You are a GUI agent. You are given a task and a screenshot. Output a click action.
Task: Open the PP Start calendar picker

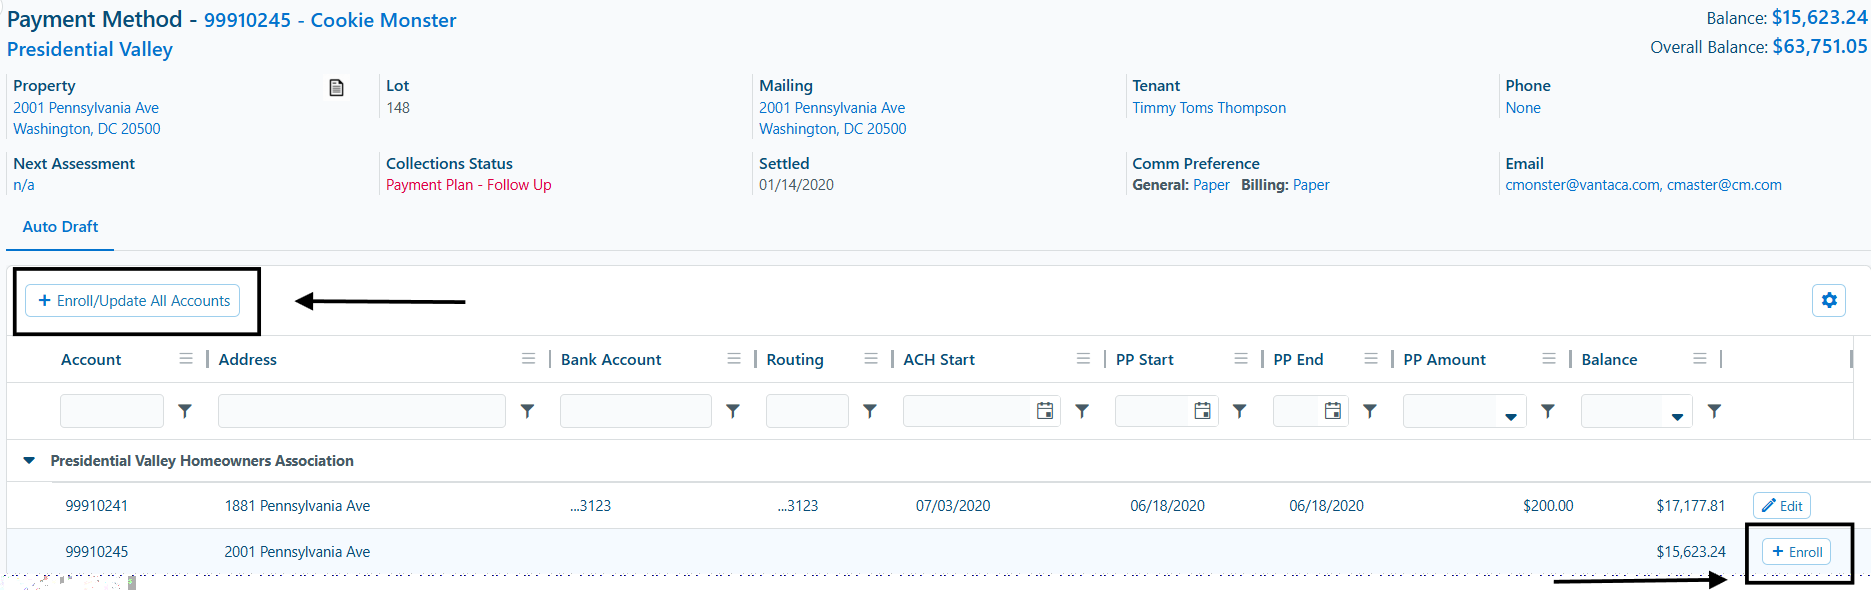click(x=1202, y=411)
